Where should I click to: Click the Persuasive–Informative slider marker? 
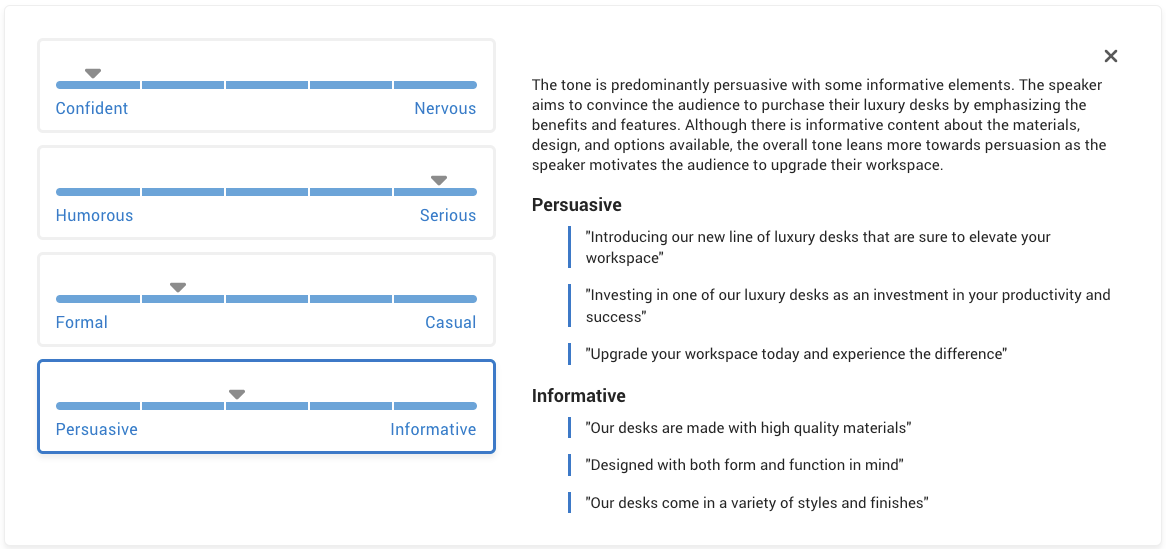pos(237,394)
